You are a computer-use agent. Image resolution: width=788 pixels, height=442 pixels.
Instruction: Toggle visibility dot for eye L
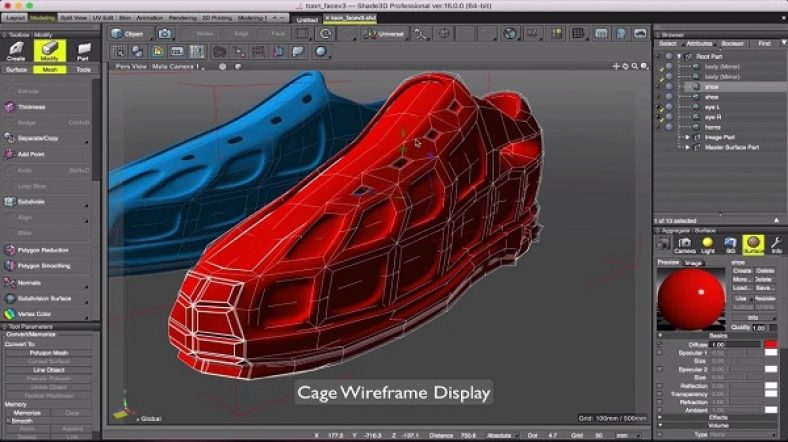coord(669,107)
